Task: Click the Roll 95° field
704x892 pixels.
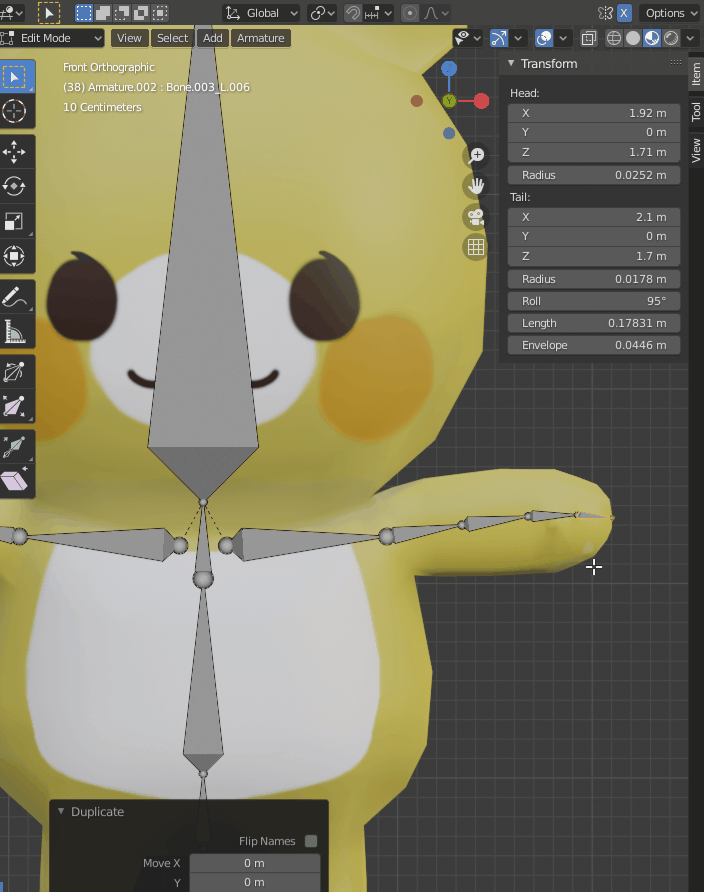Action: [x=594, y=301]
